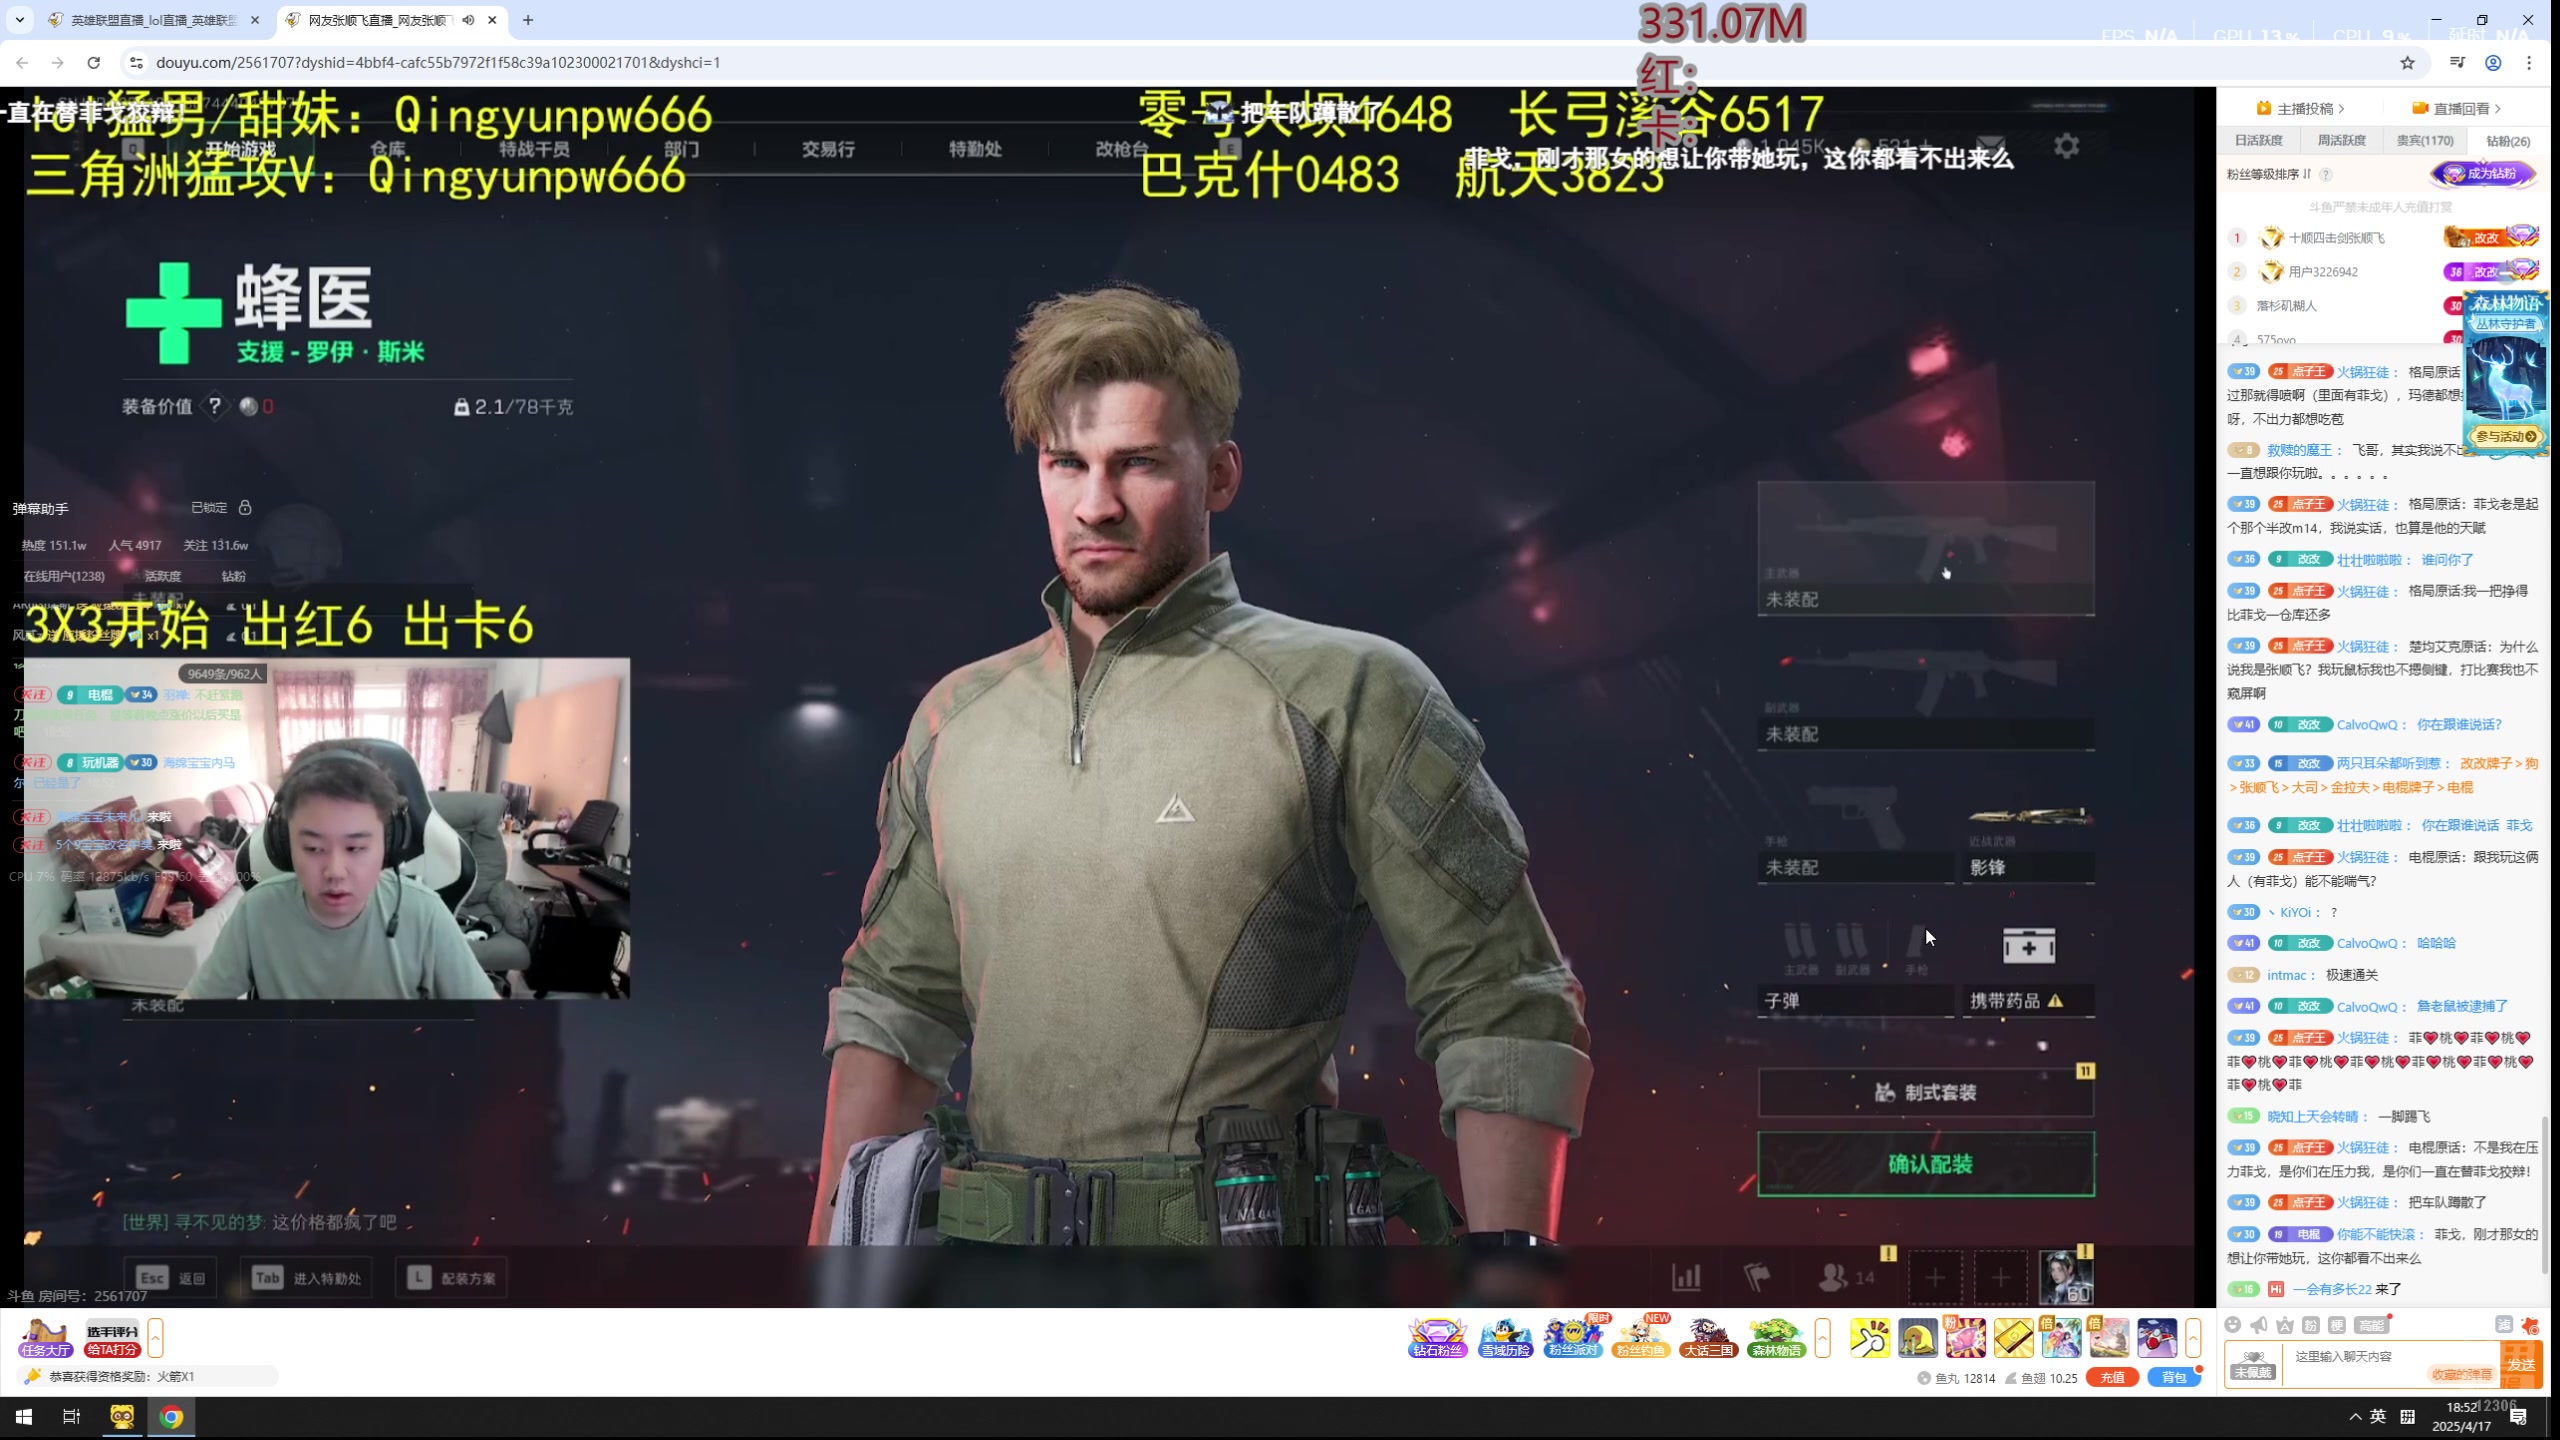The width and height of the screenshot is (2560, 1440).
Task: Open the in-game statistics bar chart icon
Action: 1687,1277
